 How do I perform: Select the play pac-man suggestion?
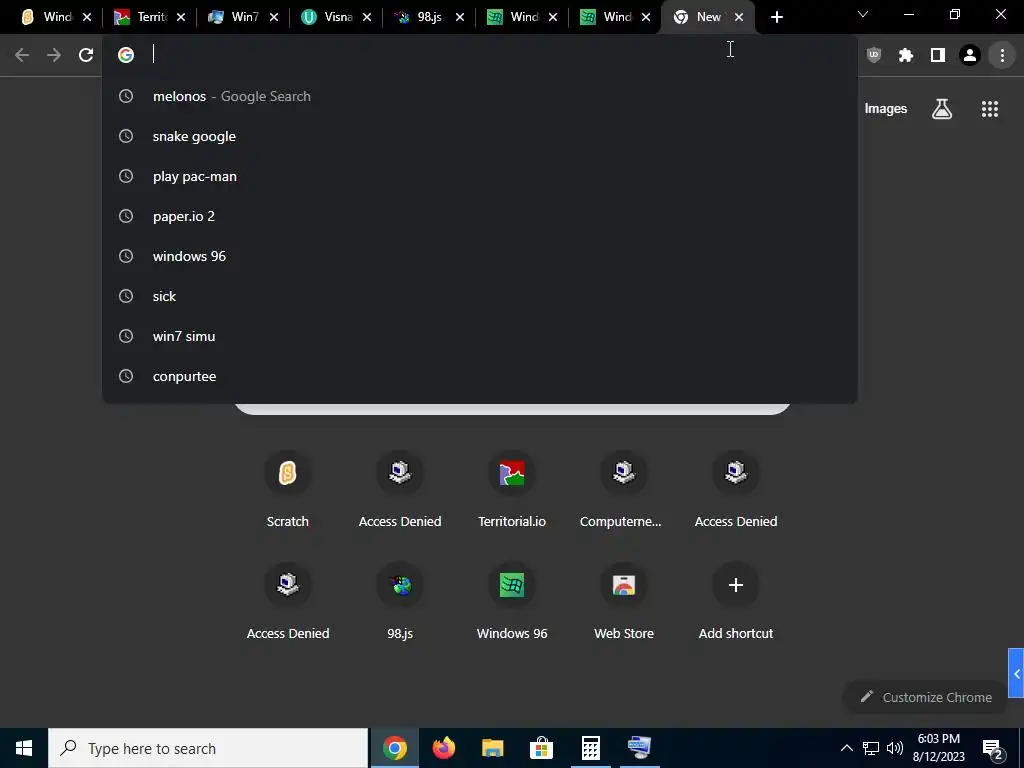coord(480,176)
